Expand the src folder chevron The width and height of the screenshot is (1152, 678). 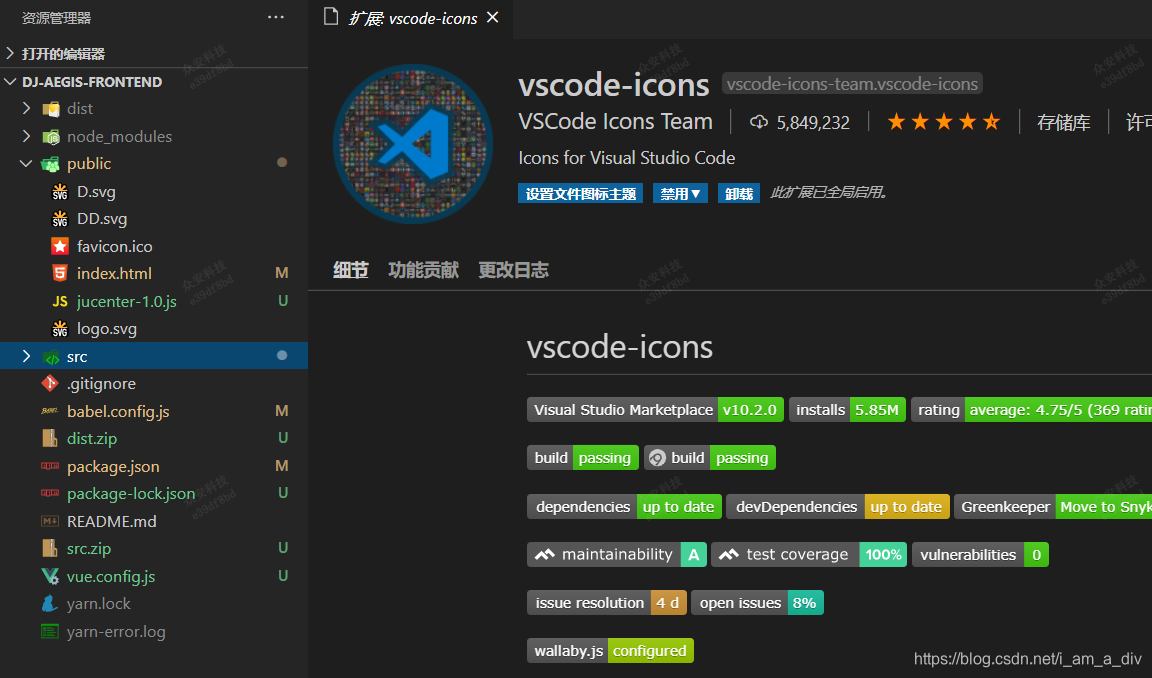[26, 356]
